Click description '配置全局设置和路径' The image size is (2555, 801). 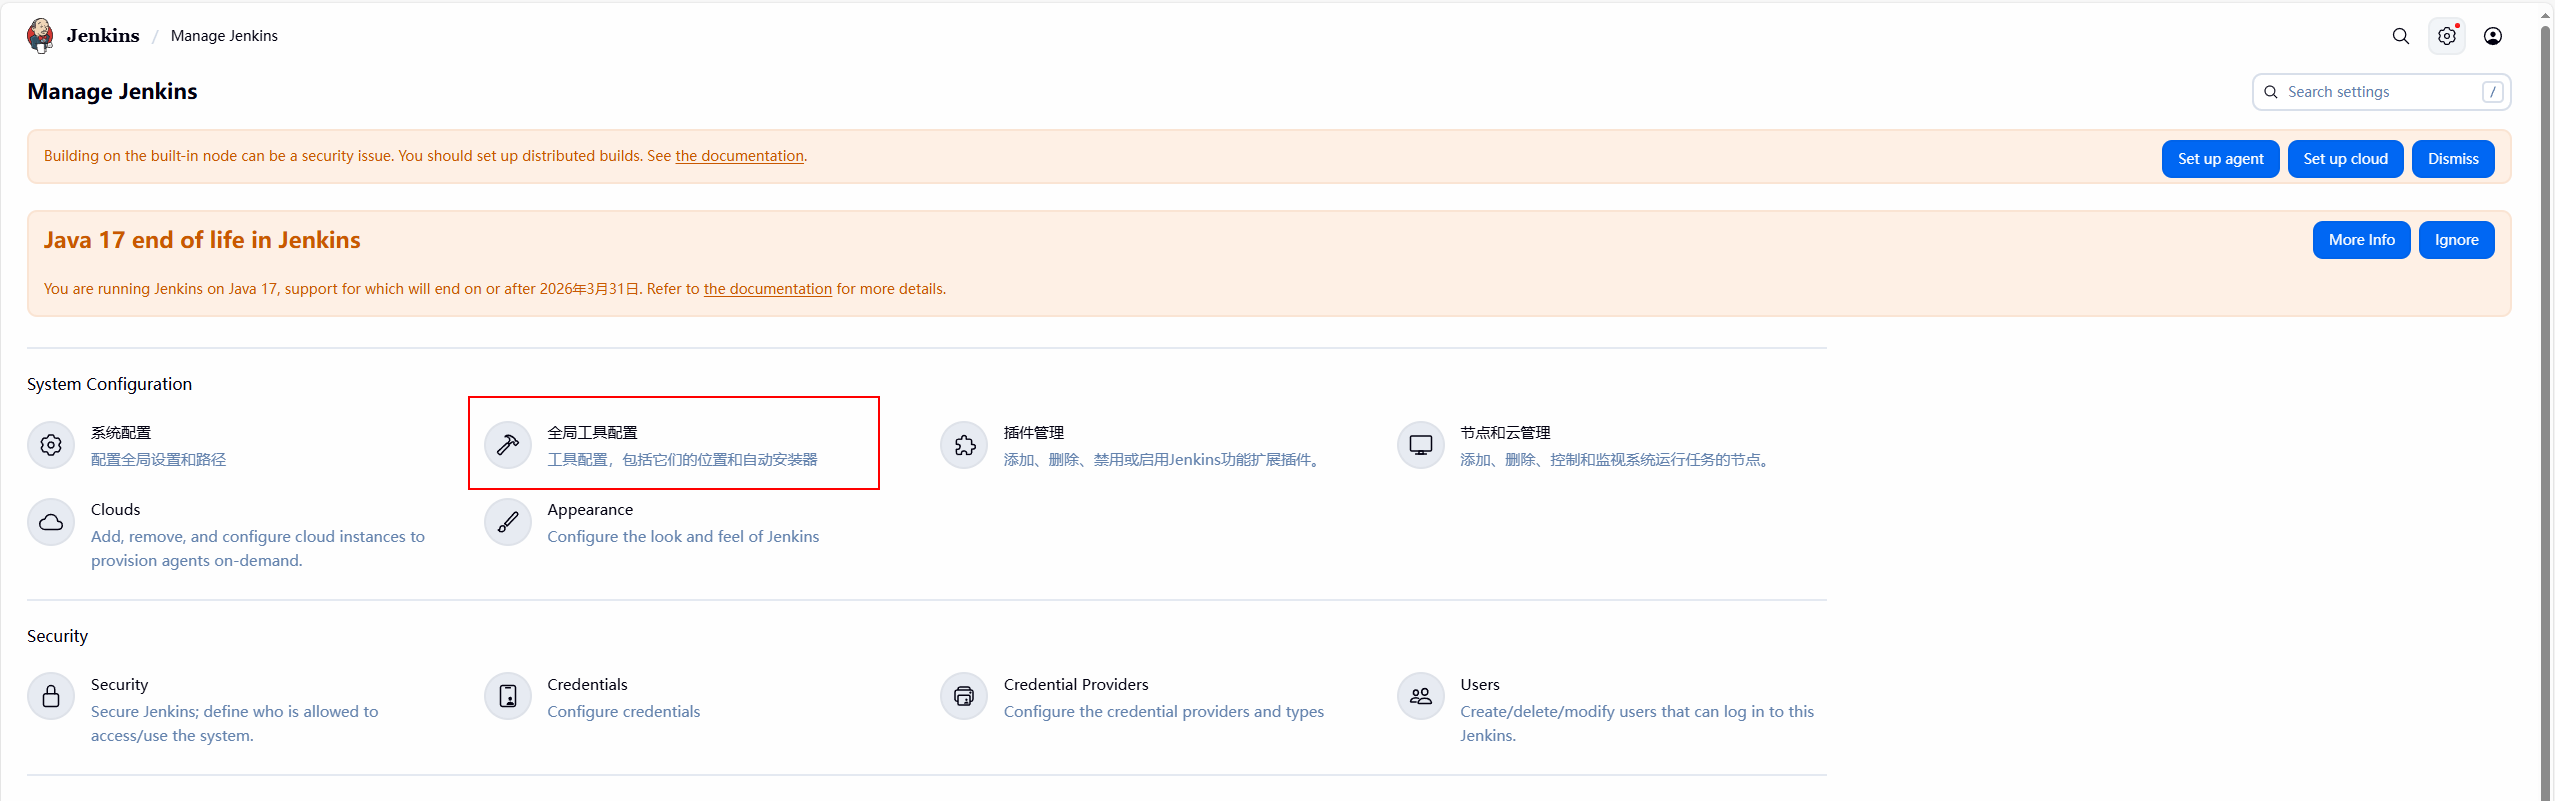coord(158,460)
